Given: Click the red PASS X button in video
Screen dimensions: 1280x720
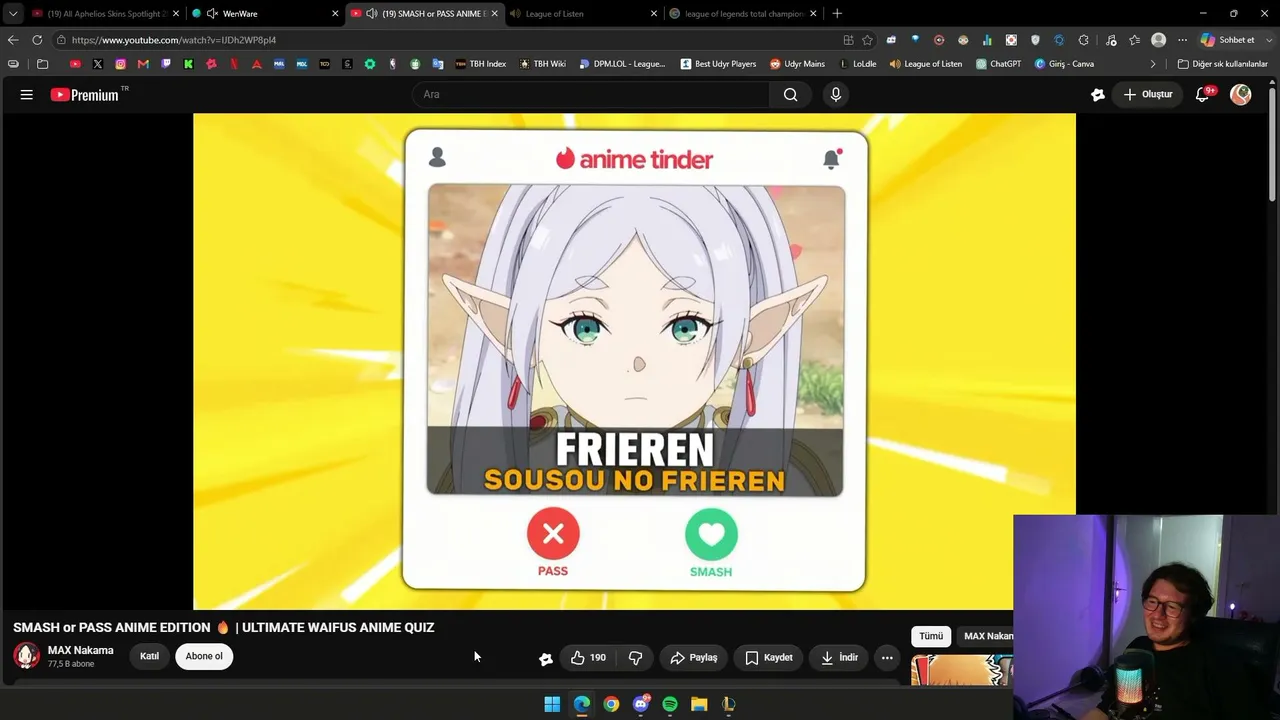Looking at the screenshot, I should [x=553, y=534].
